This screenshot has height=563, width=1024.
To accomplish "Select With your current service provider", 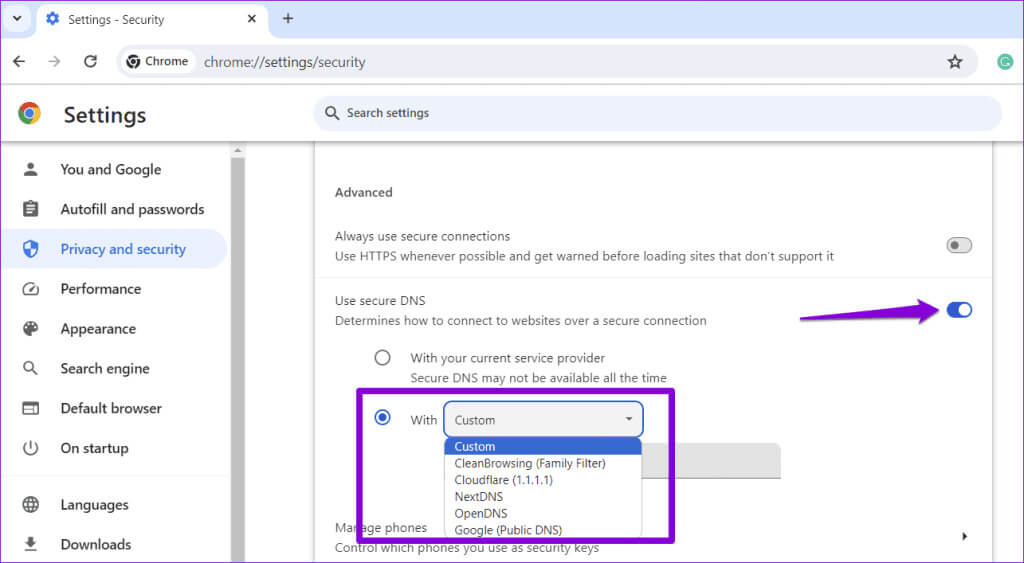I will 382,358.
